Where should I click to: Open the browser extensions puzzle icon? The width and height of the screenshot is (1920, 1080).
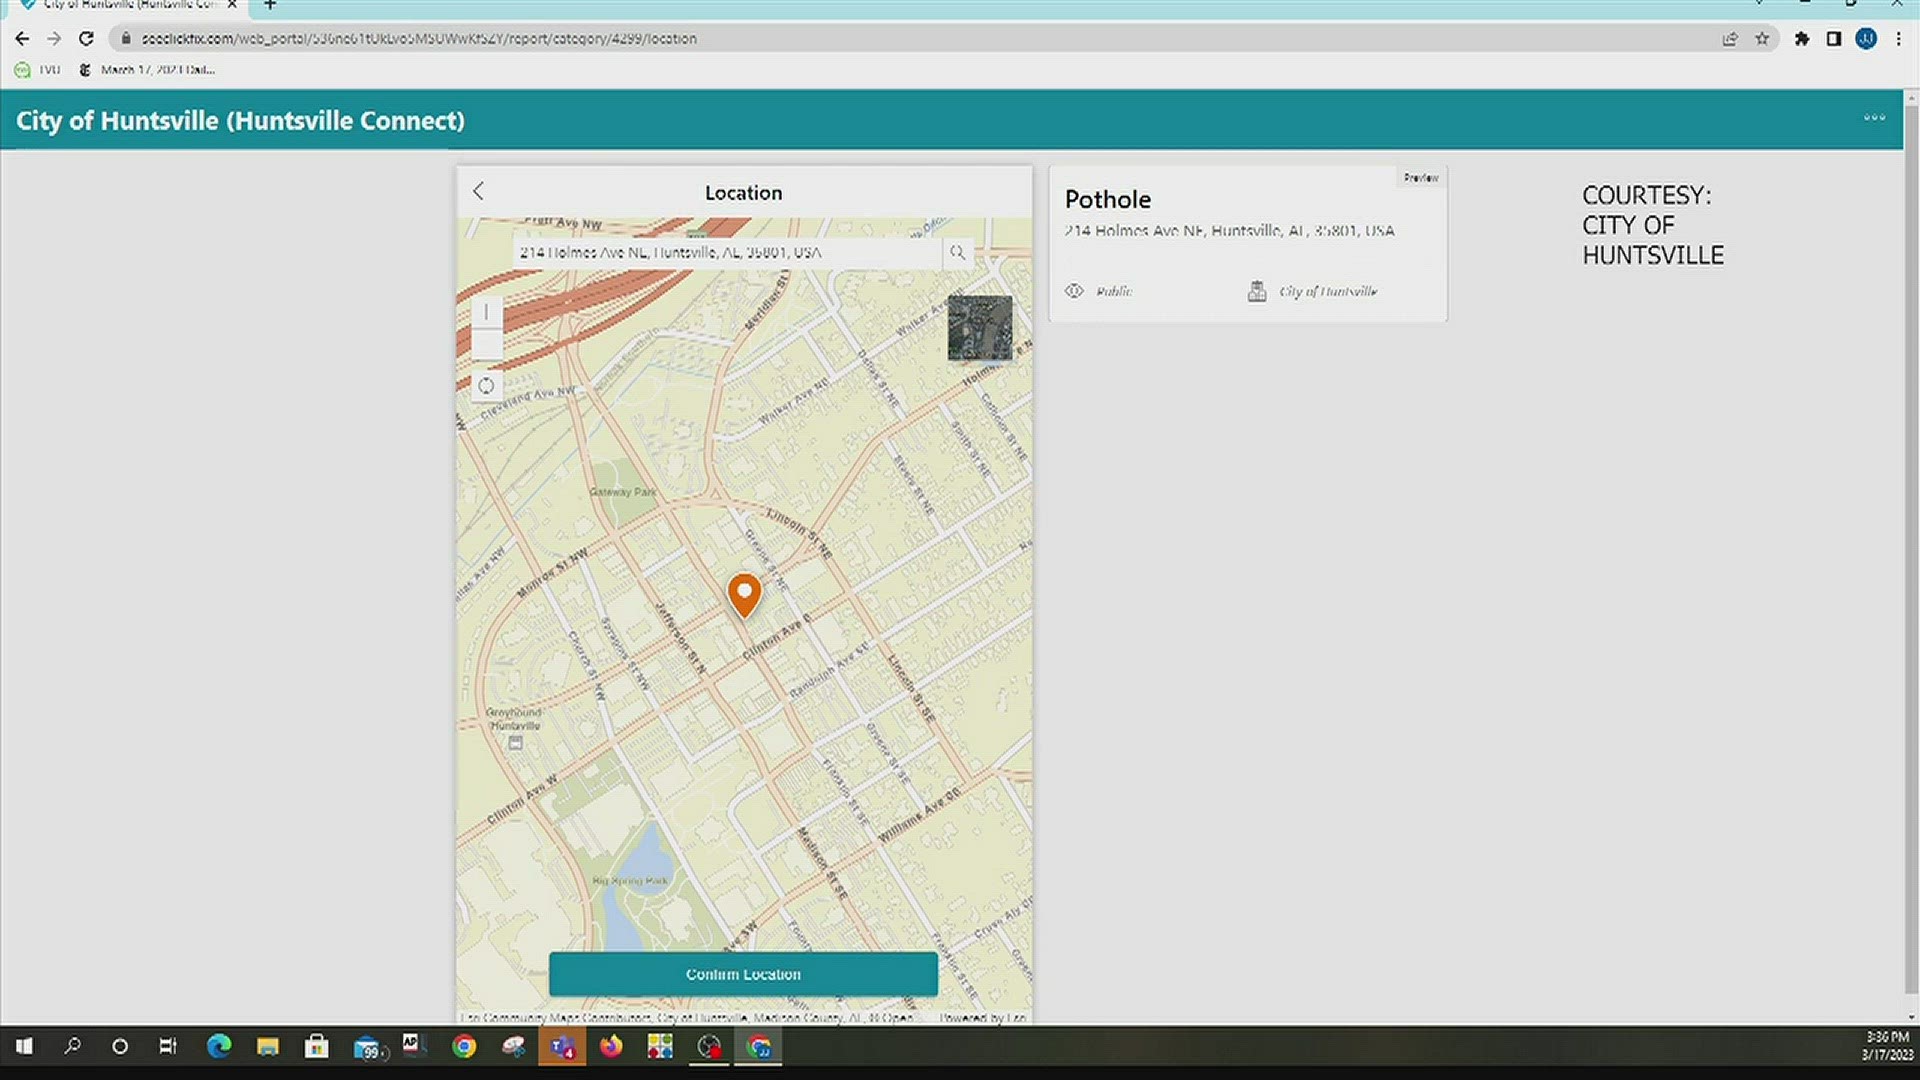click(1802, 39)
